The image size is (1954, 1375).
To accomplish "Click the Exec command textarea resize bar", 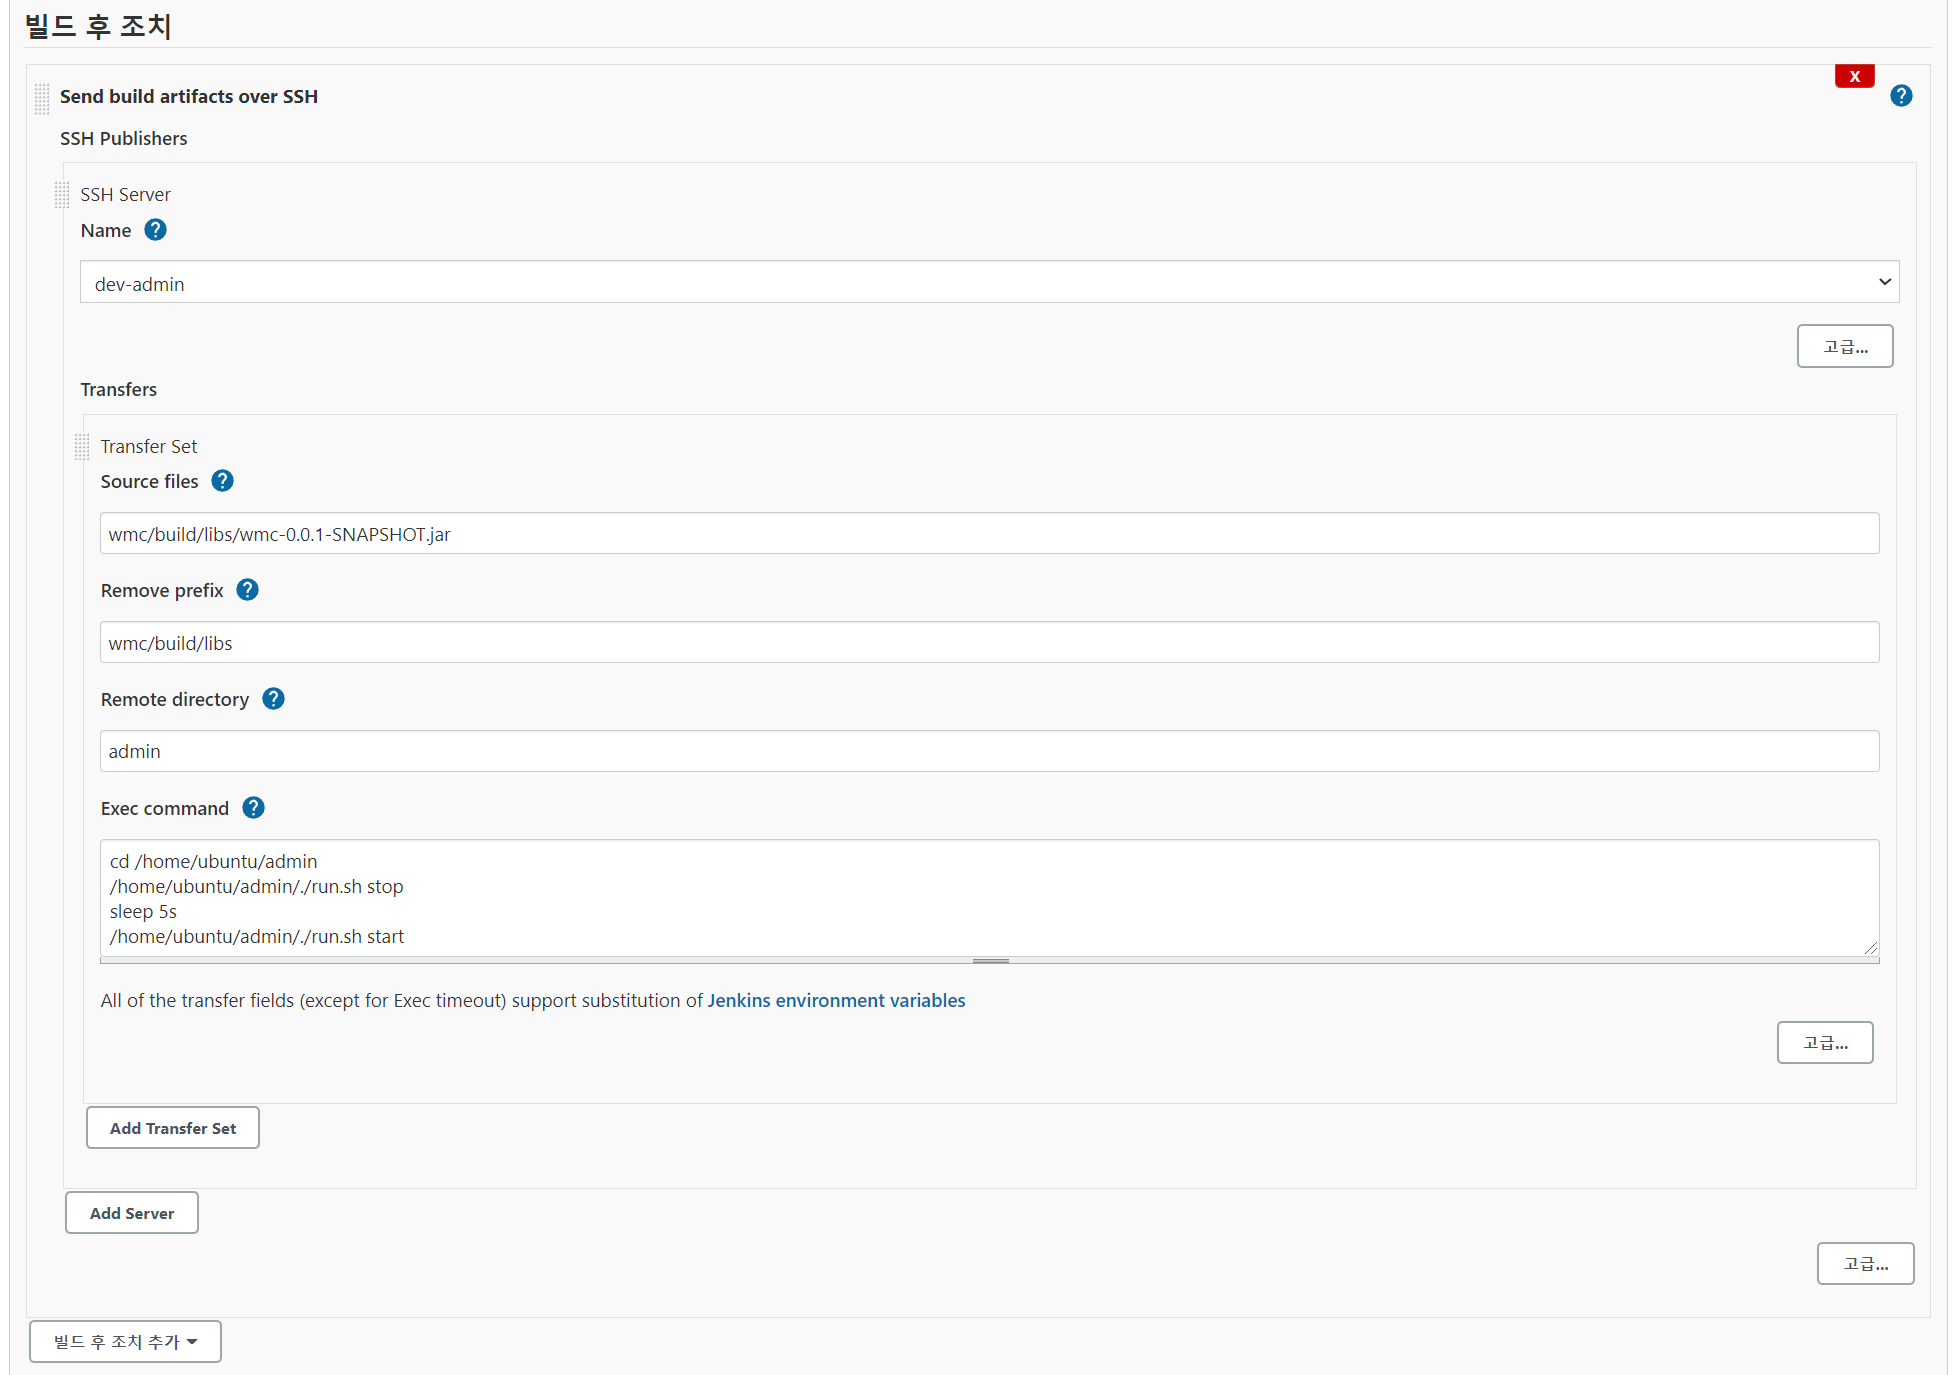I will (989, 961).
